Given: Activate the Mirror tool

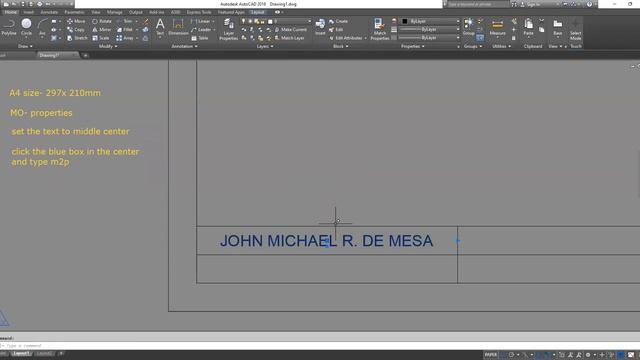Looking at the screenshot, I should click(102, 30).
